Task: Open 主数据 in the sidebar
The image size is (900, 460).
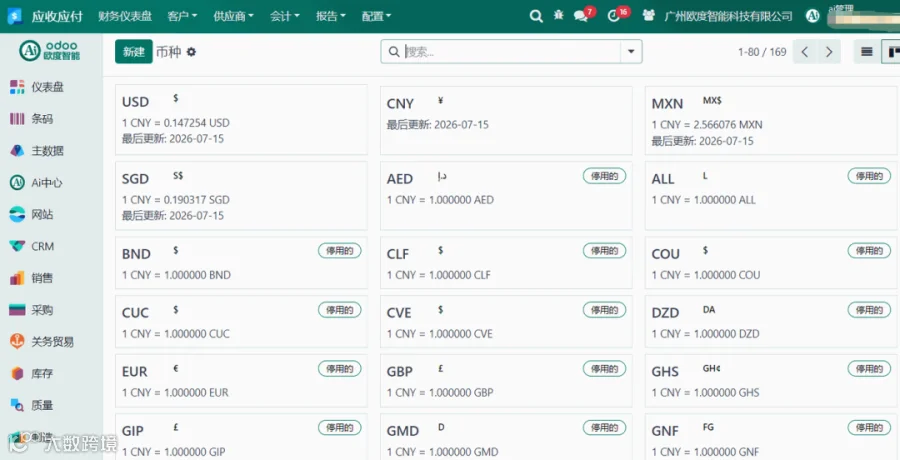Action: pos(37,151)
